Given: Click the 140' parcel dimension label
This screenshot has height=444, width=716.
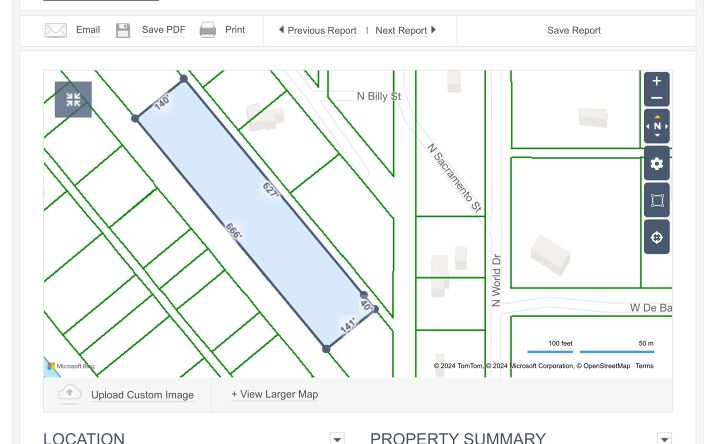Looking at the screenshot, I should (162, 102).
